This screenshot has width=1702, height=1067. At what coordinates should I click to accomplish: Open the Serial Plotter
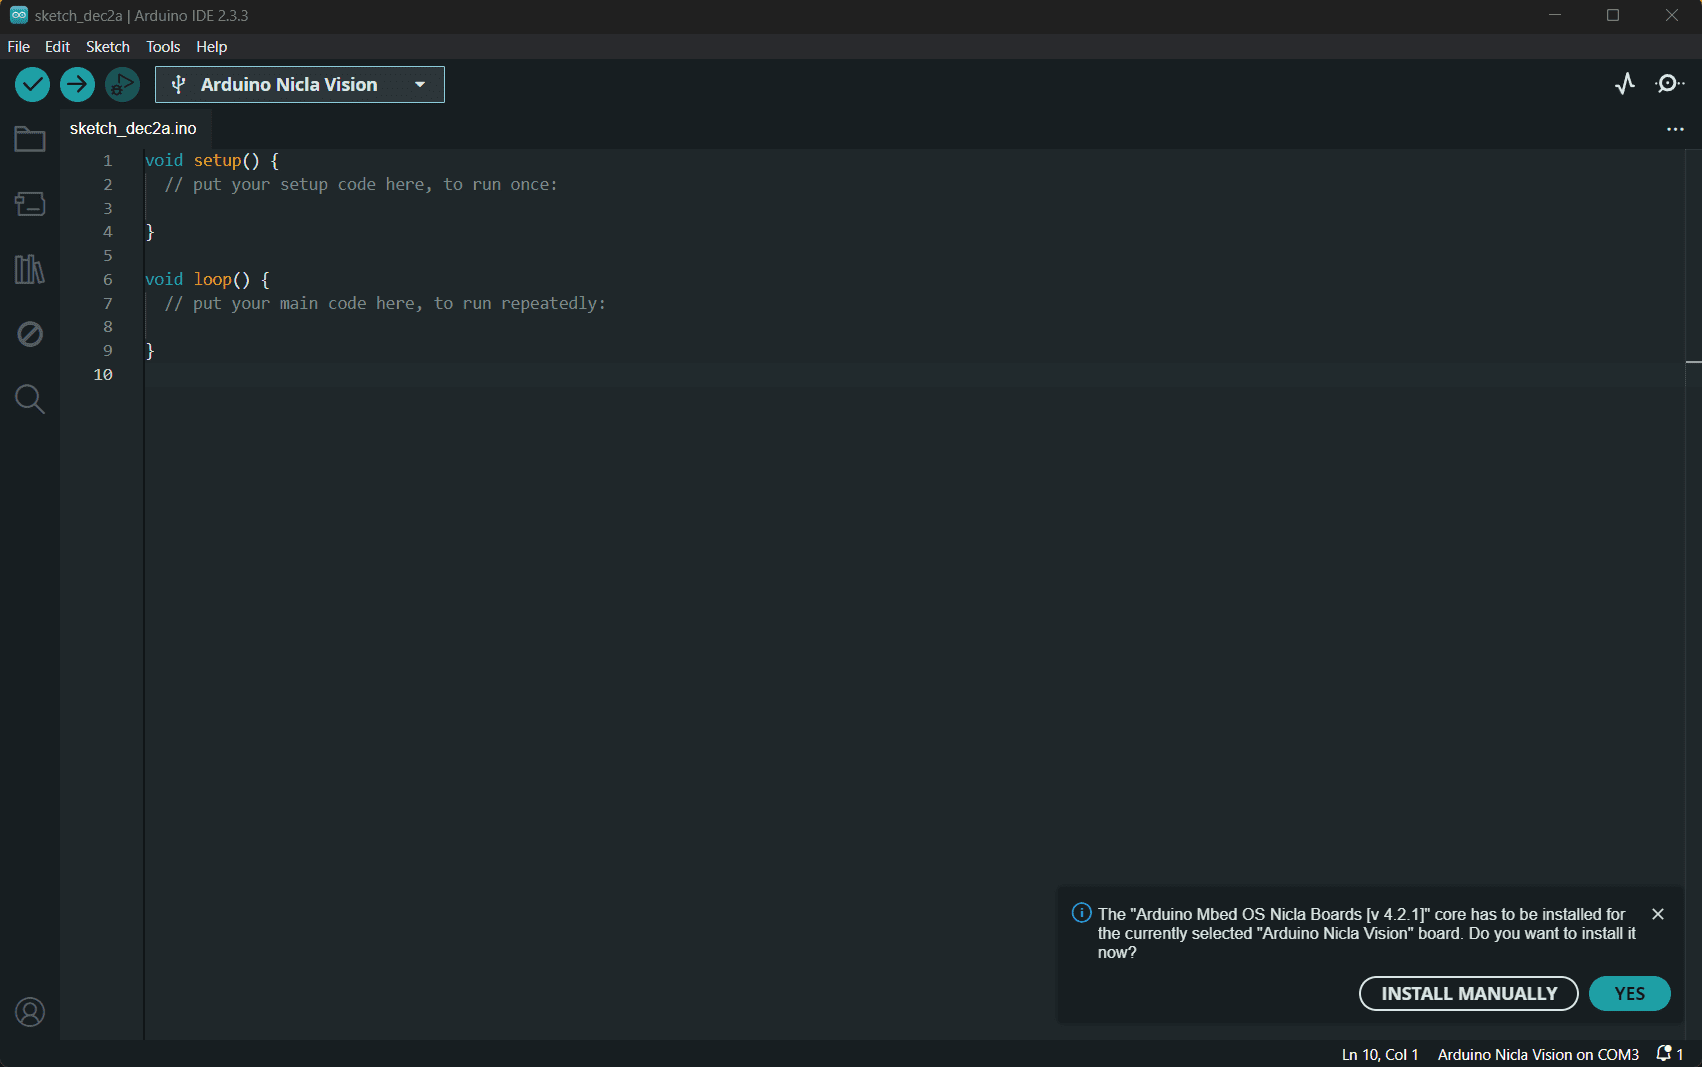[1625, 84]
